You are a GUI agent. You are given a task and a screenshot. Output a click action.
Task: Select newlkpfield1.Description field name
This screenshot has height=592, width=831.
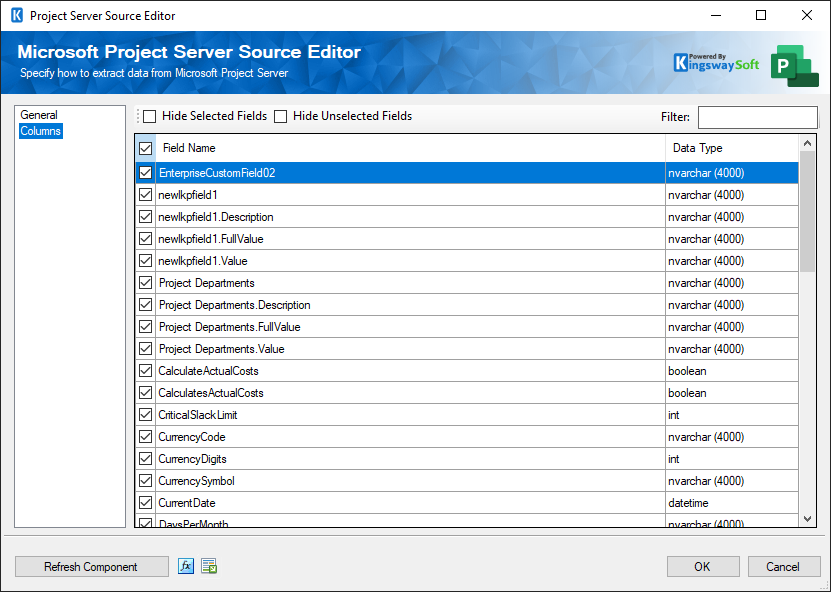coord(410,217)
